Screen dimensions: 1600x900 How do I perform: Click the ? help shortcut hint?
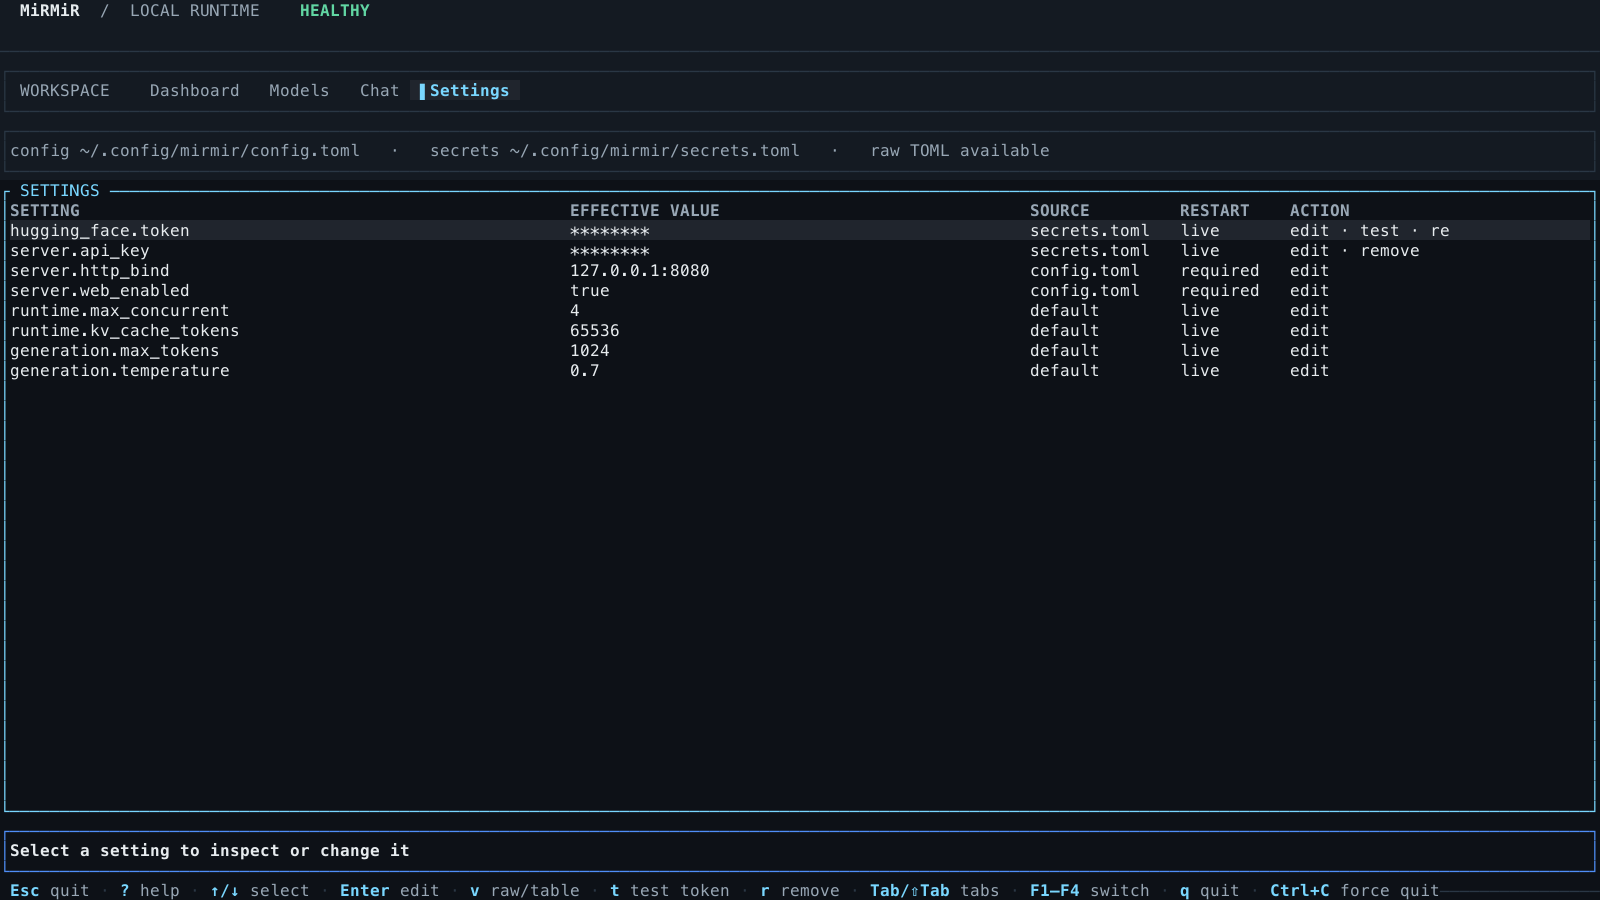point(150,891)
